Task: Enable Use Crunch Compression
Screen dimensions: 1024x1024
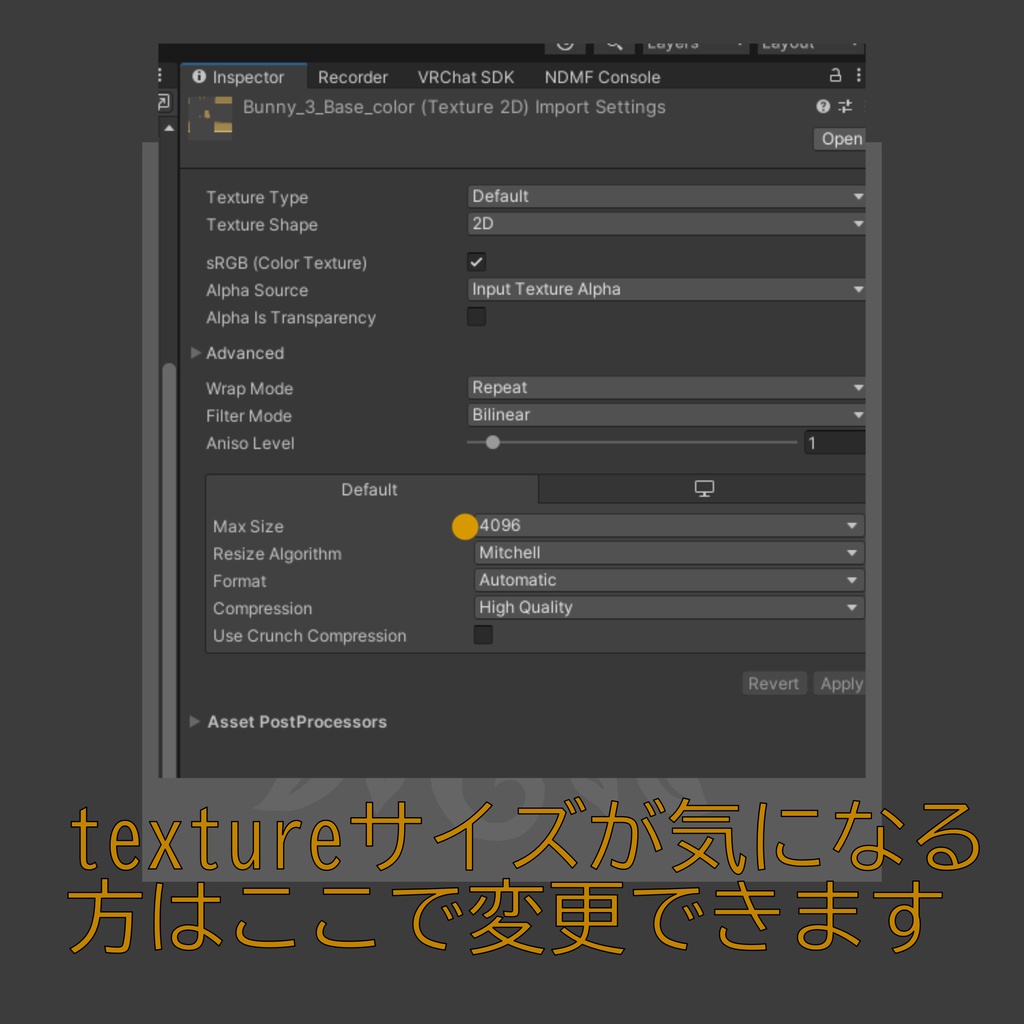Action: [483, 634]
